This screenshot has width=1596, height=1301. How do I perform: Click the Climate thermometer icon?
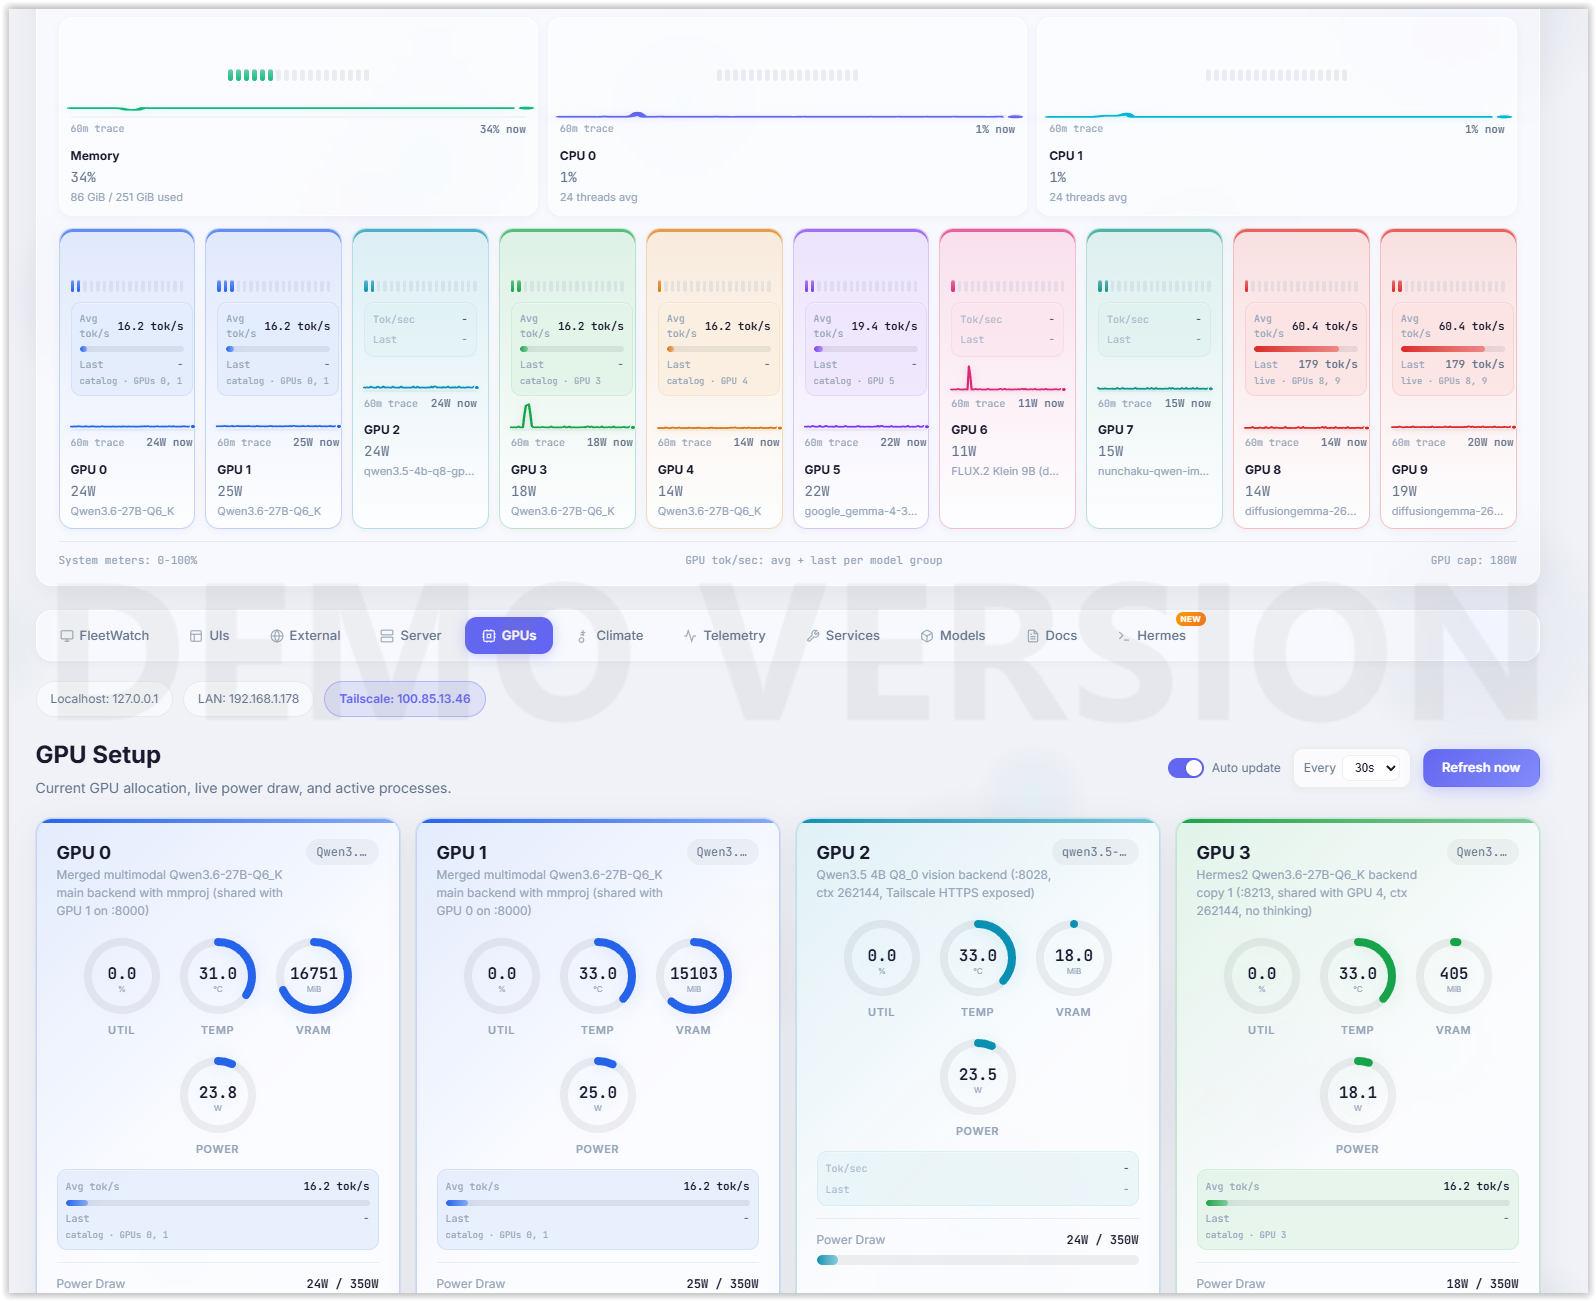(582, 636)
